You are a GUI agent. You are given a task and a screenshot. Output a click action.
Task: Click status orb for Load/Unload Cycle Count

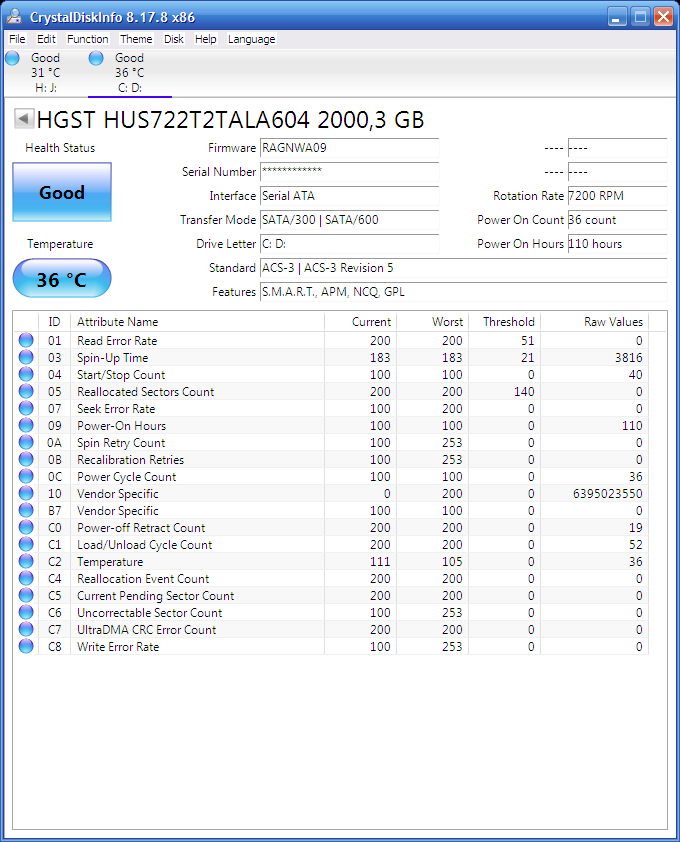pyautogui.click(x=26, y=544)
